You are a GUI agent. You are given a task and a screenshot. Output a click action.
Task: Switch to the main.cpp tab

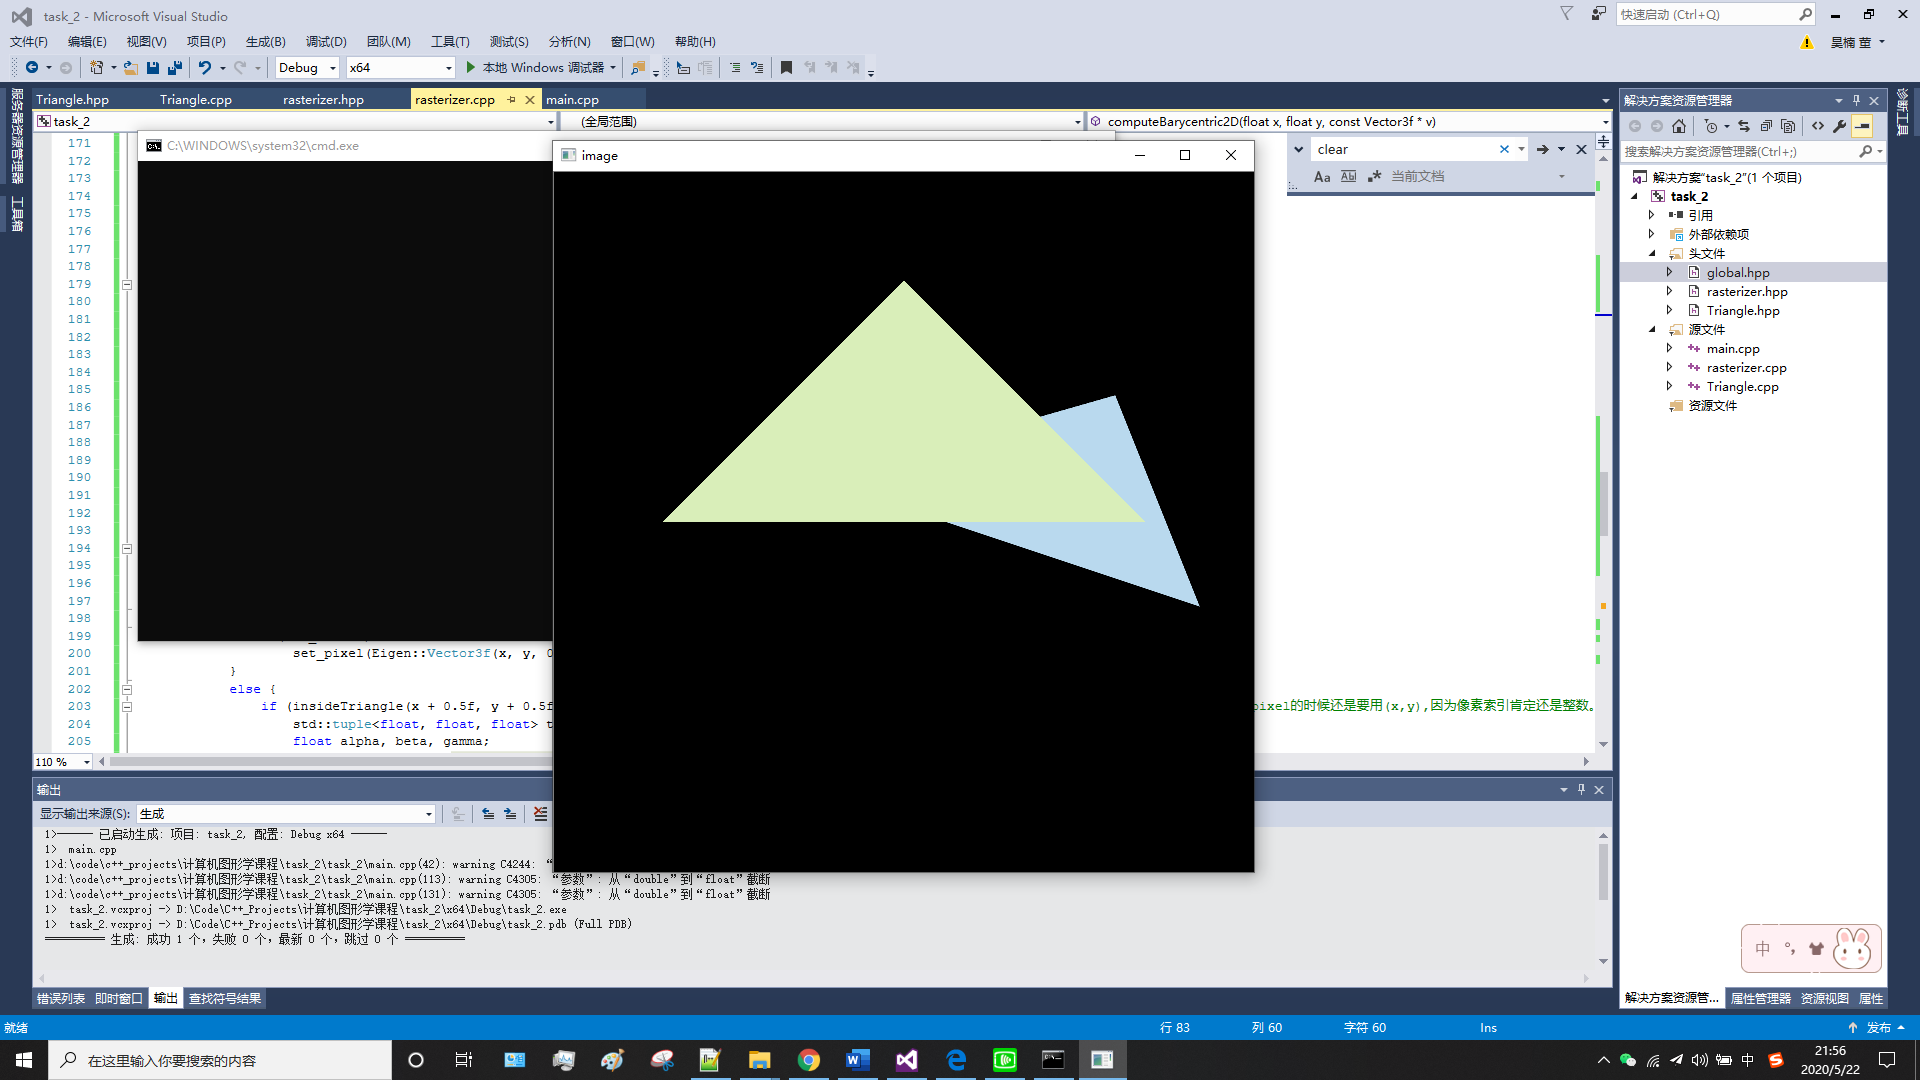pyautogui.click(x=572, y=100)
